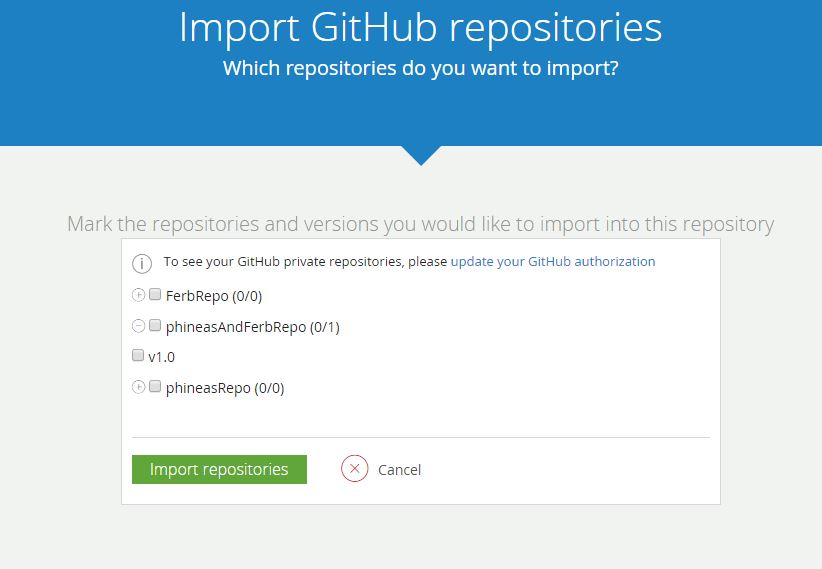Click the Cancel text label
822x569 pixels.
tap(399, 470)
